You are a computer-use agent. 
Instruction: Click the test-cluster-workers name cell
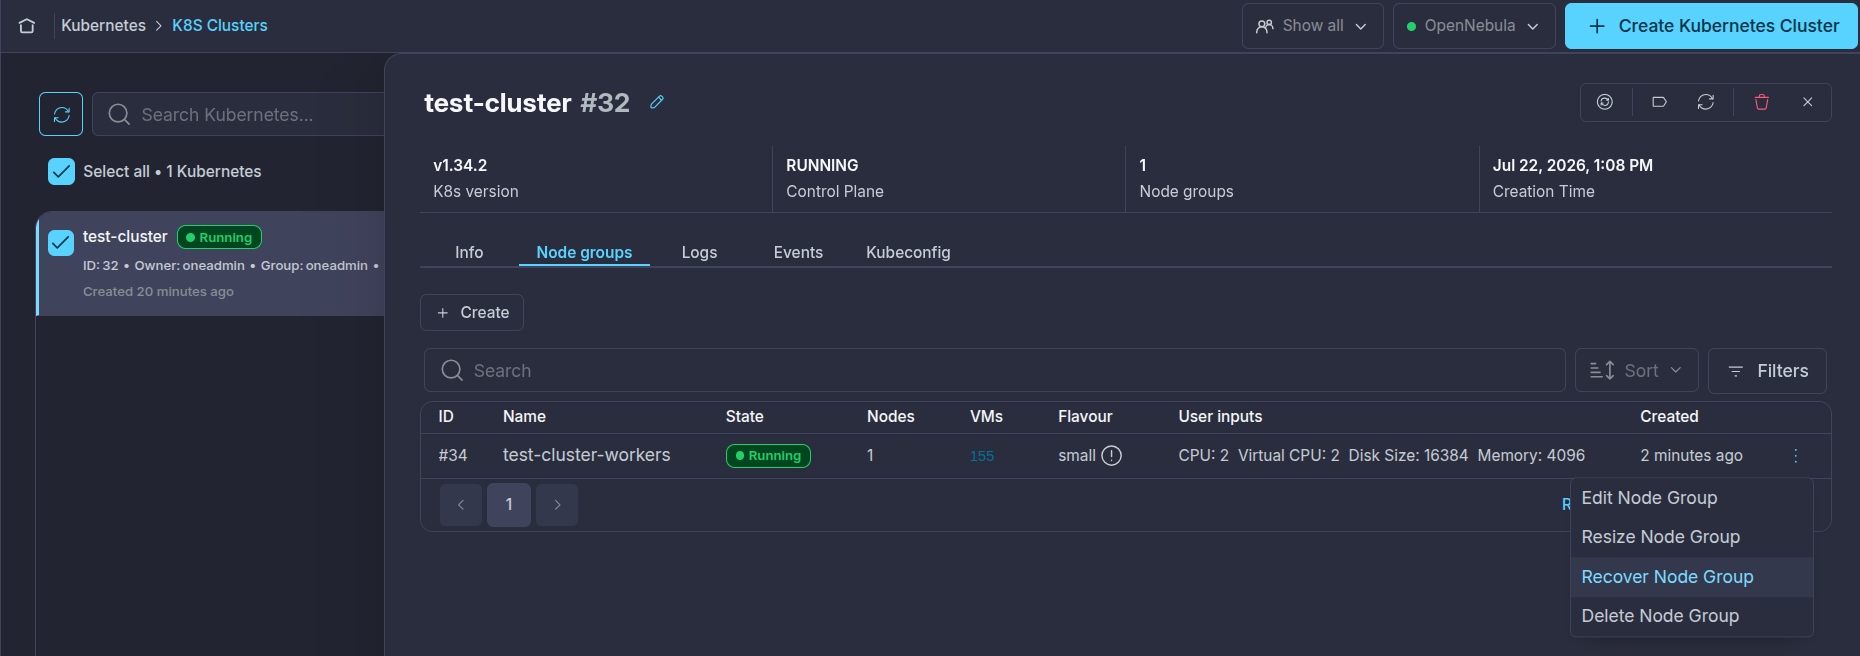pyautogui.click(x=587, y=455)
